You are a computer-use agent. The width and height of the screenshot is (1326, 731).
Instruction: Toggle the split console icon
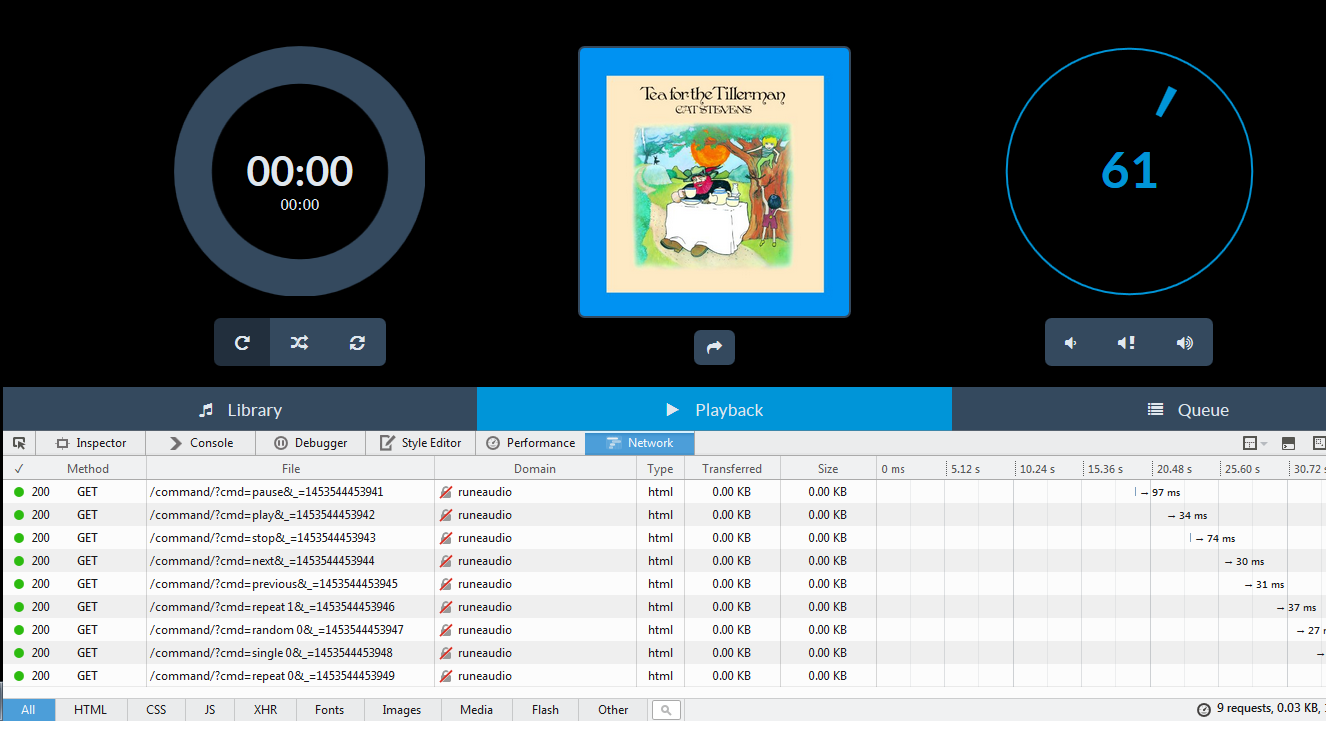1288,443
